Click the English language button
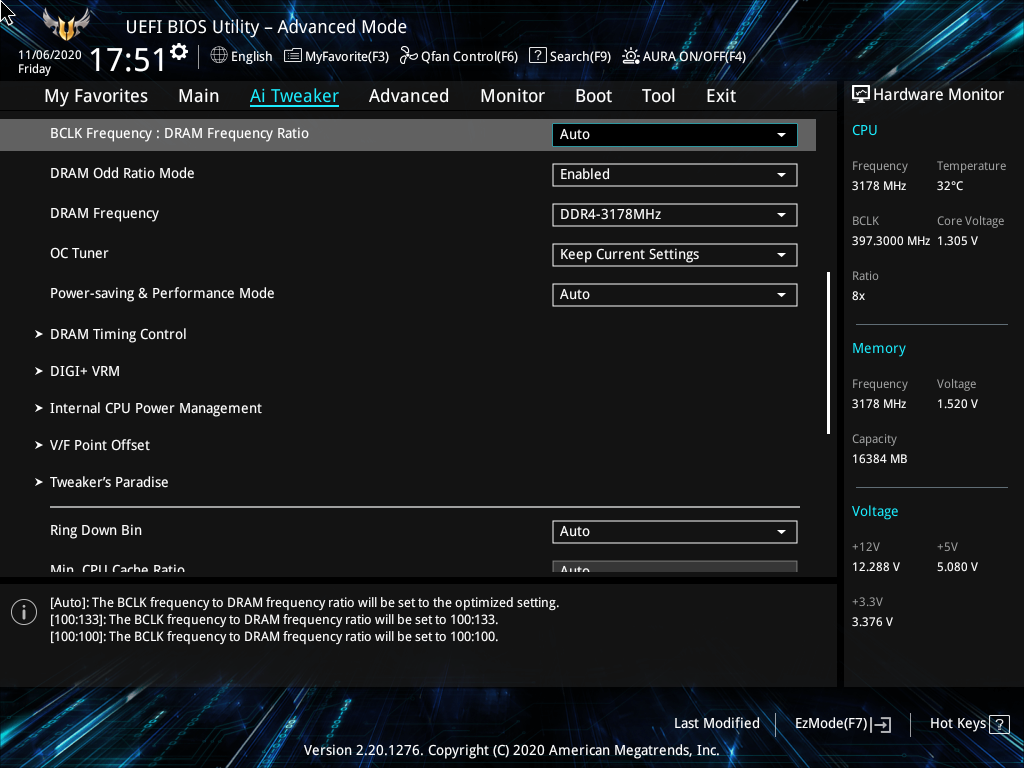The height and width of the screenshot is (768, 1024). click(x=241, y=56)
